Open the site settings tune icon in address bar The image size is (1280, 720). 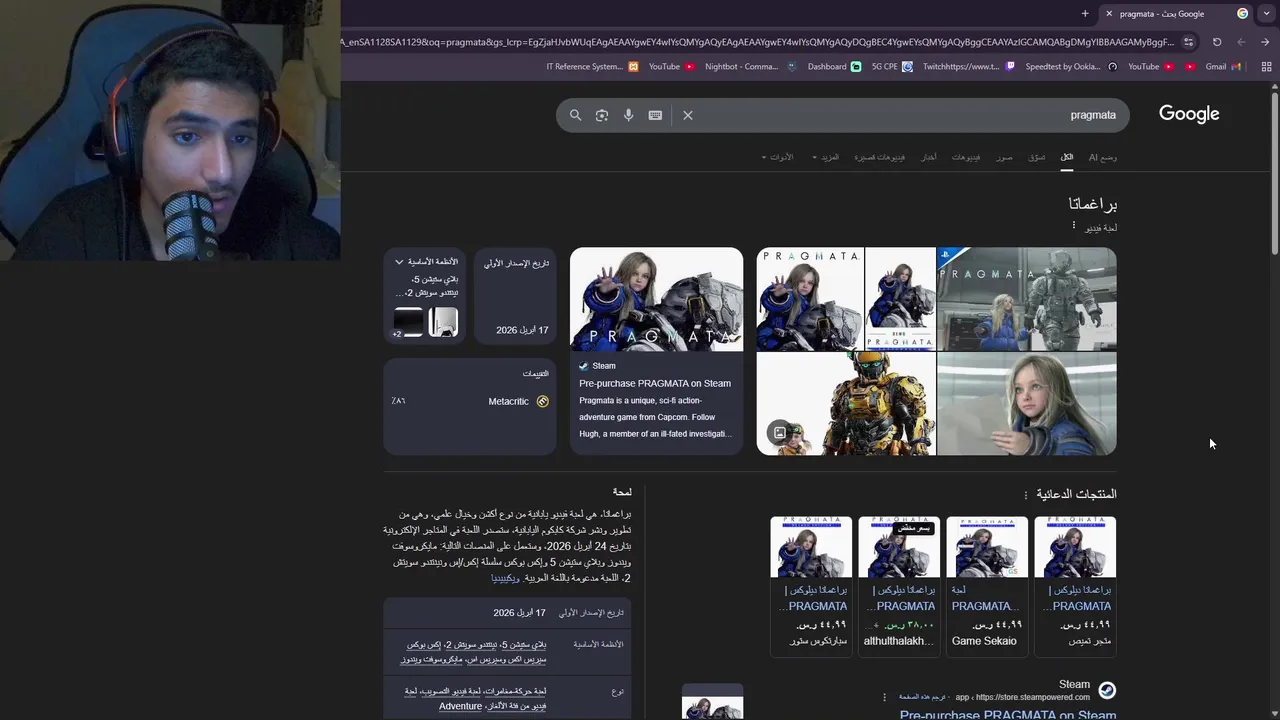[x=1188, y=42]
